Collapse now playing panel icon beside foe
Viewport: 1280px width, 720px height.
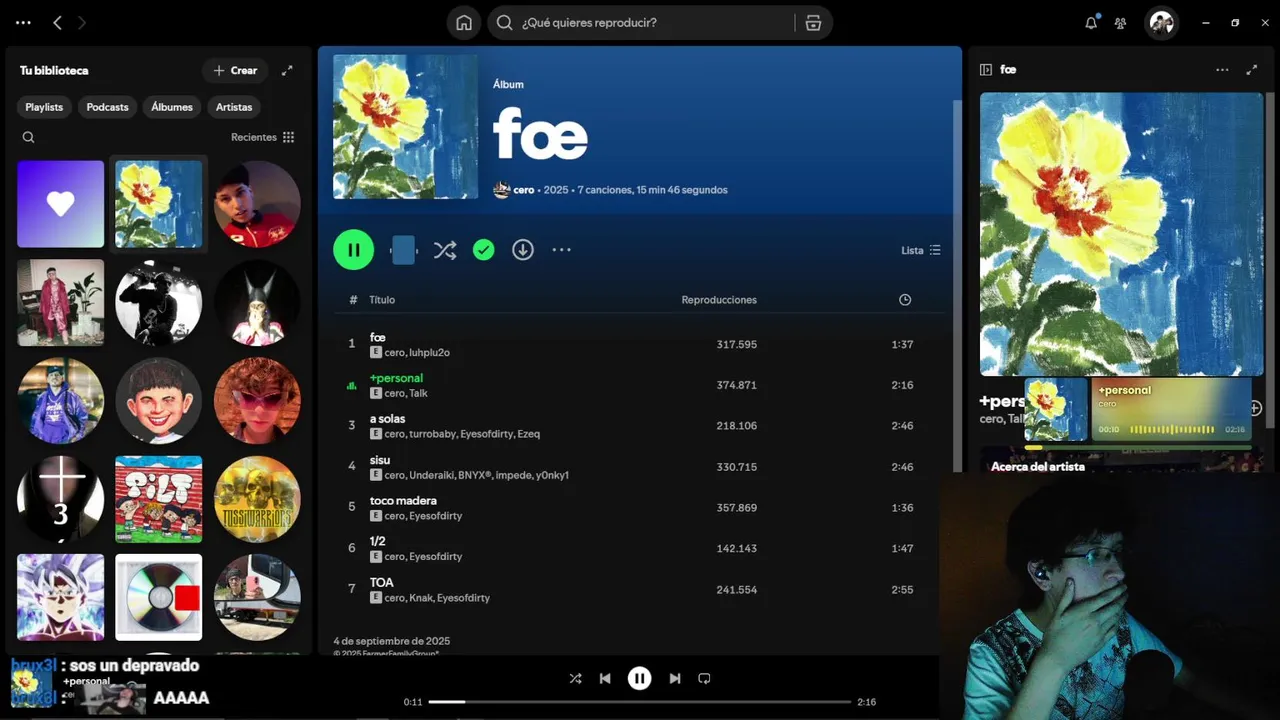point(986,70)
